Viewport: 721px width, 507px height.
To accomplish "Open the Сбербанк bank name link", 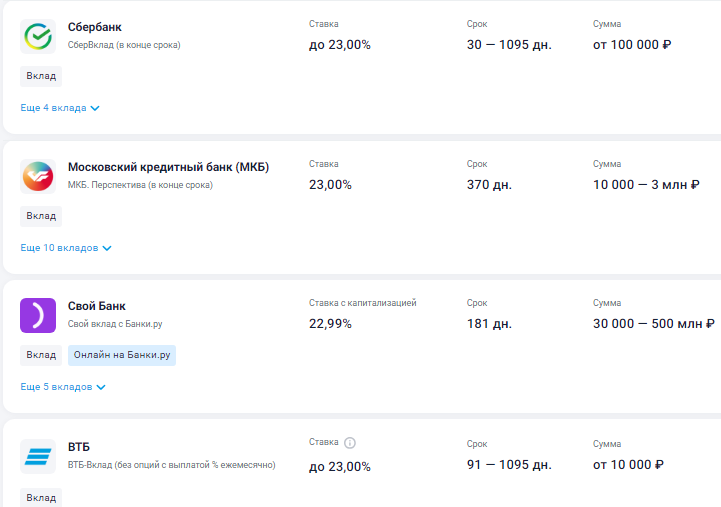I will (x=94, y=27).
